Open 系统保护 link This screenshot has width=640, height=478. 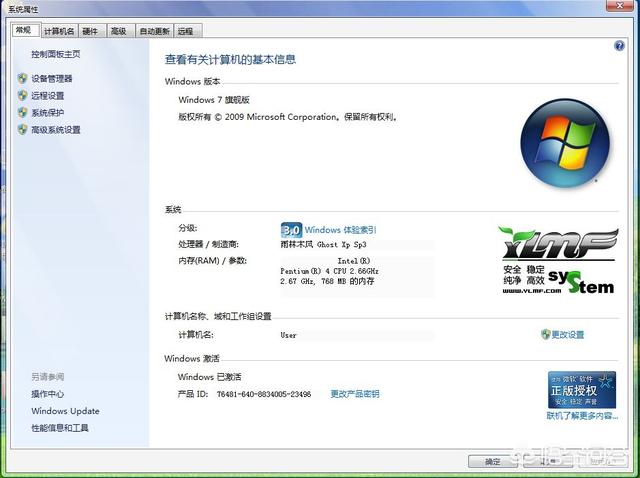48,113
